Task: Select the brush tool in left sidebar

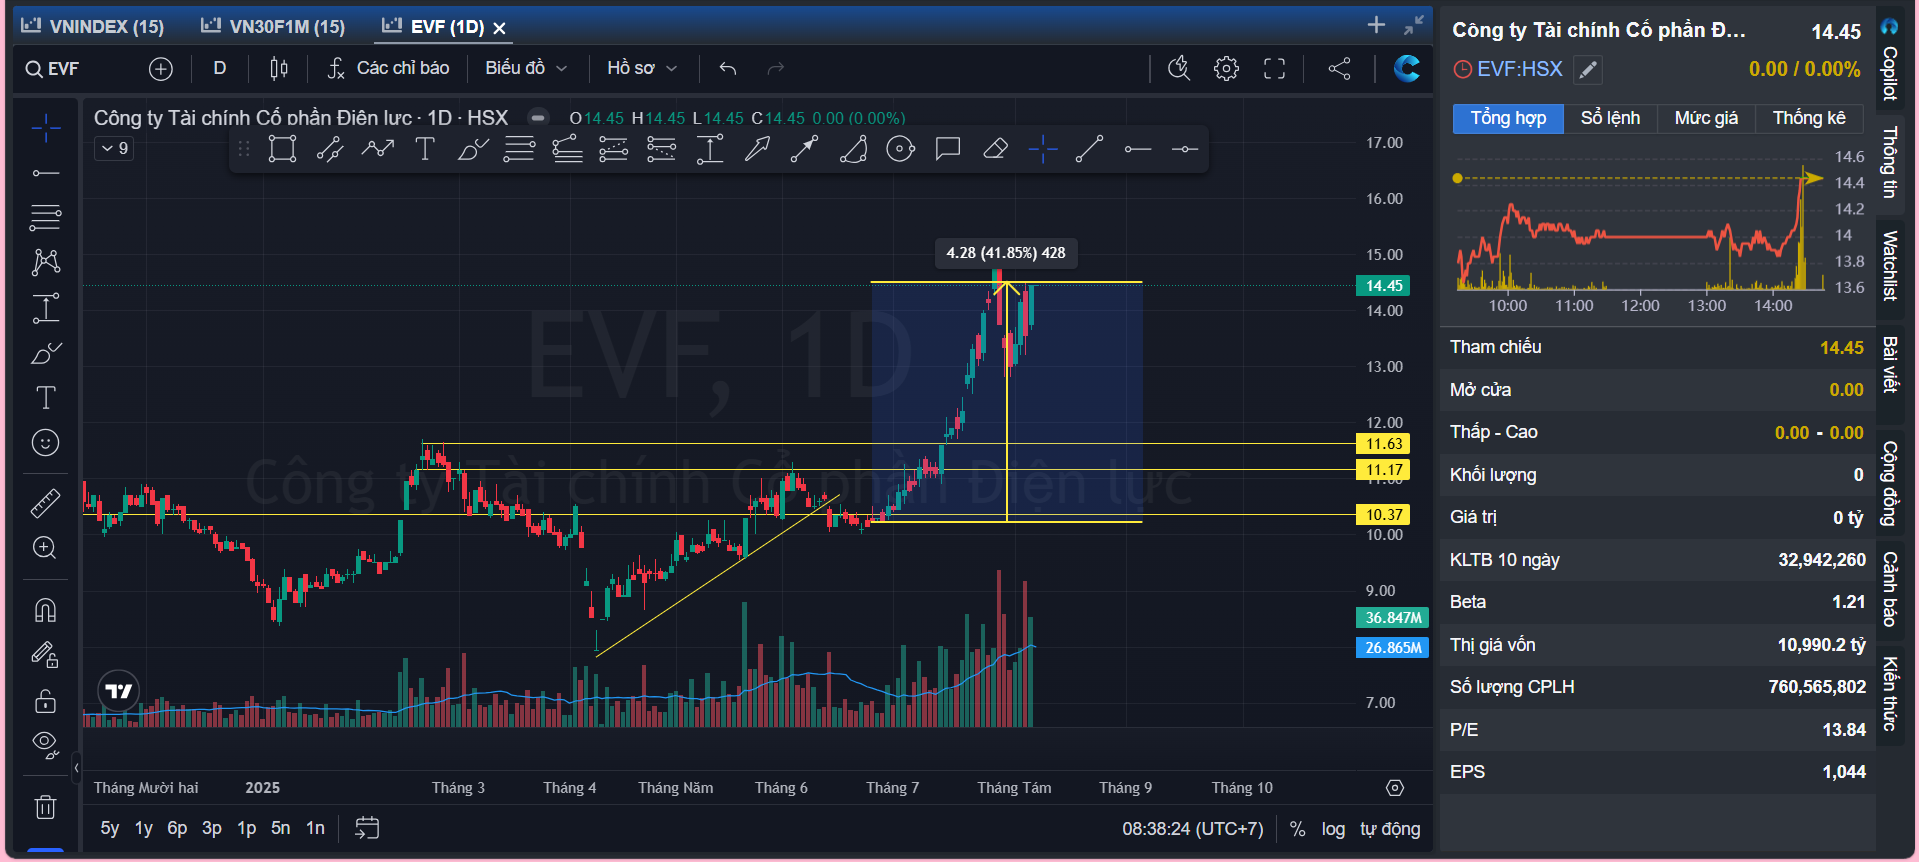Action: coord(45,353)
